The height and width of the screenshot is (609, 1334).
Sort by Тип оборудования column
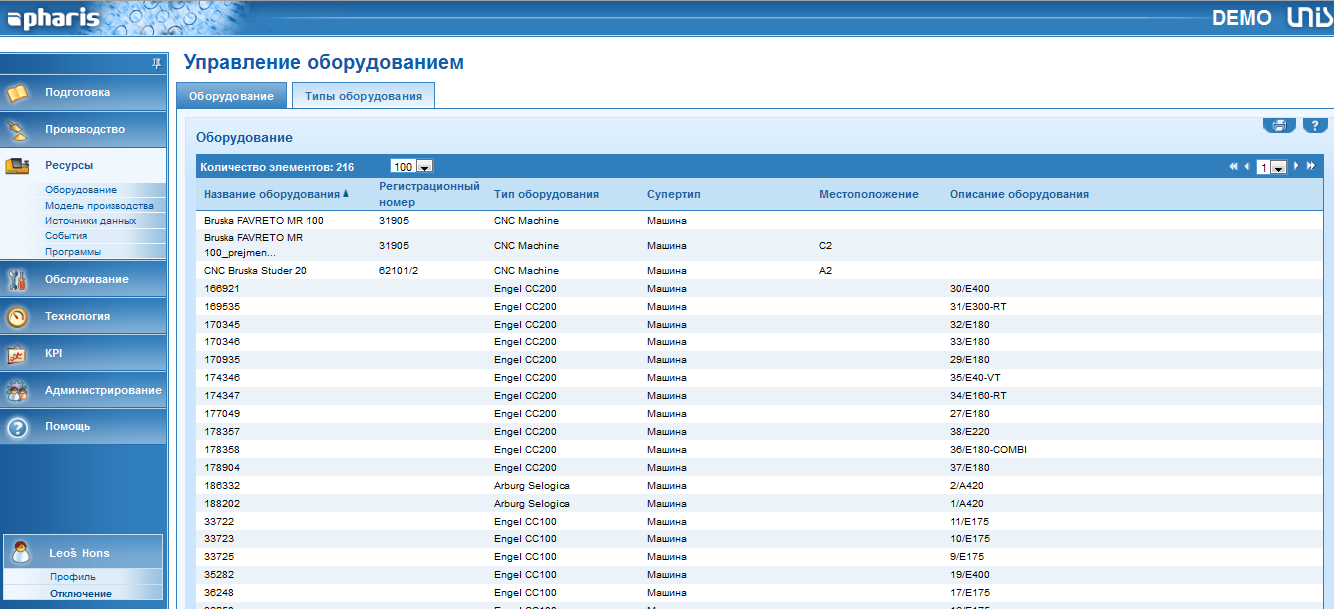546,194
